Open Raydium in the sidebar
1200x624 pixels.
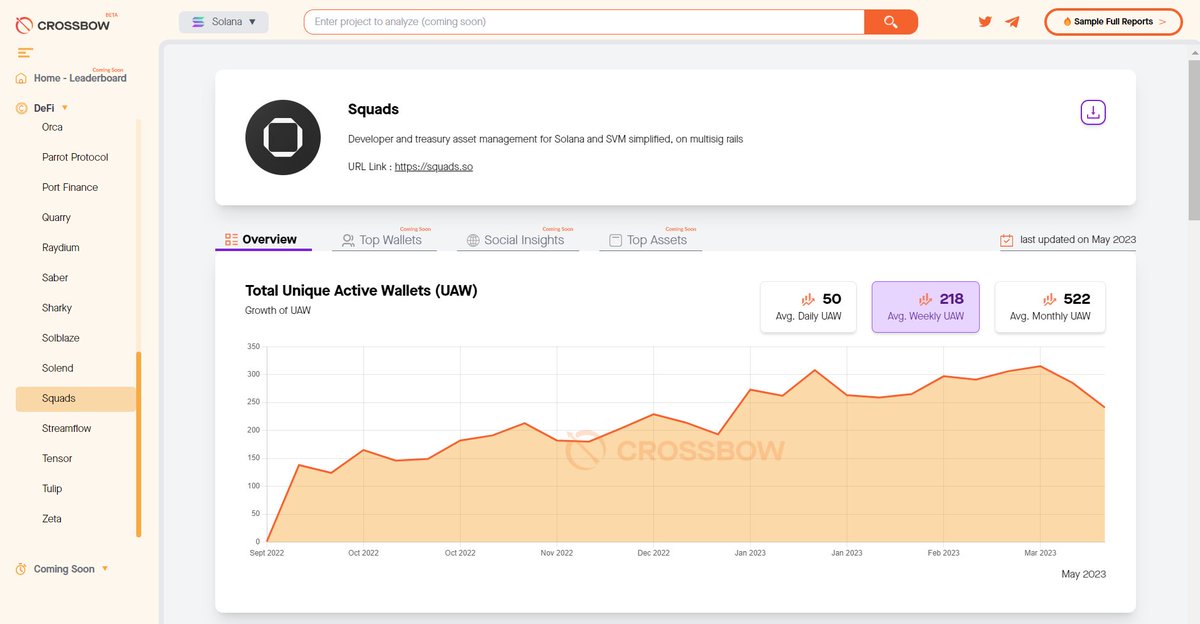tap(61, 247)
